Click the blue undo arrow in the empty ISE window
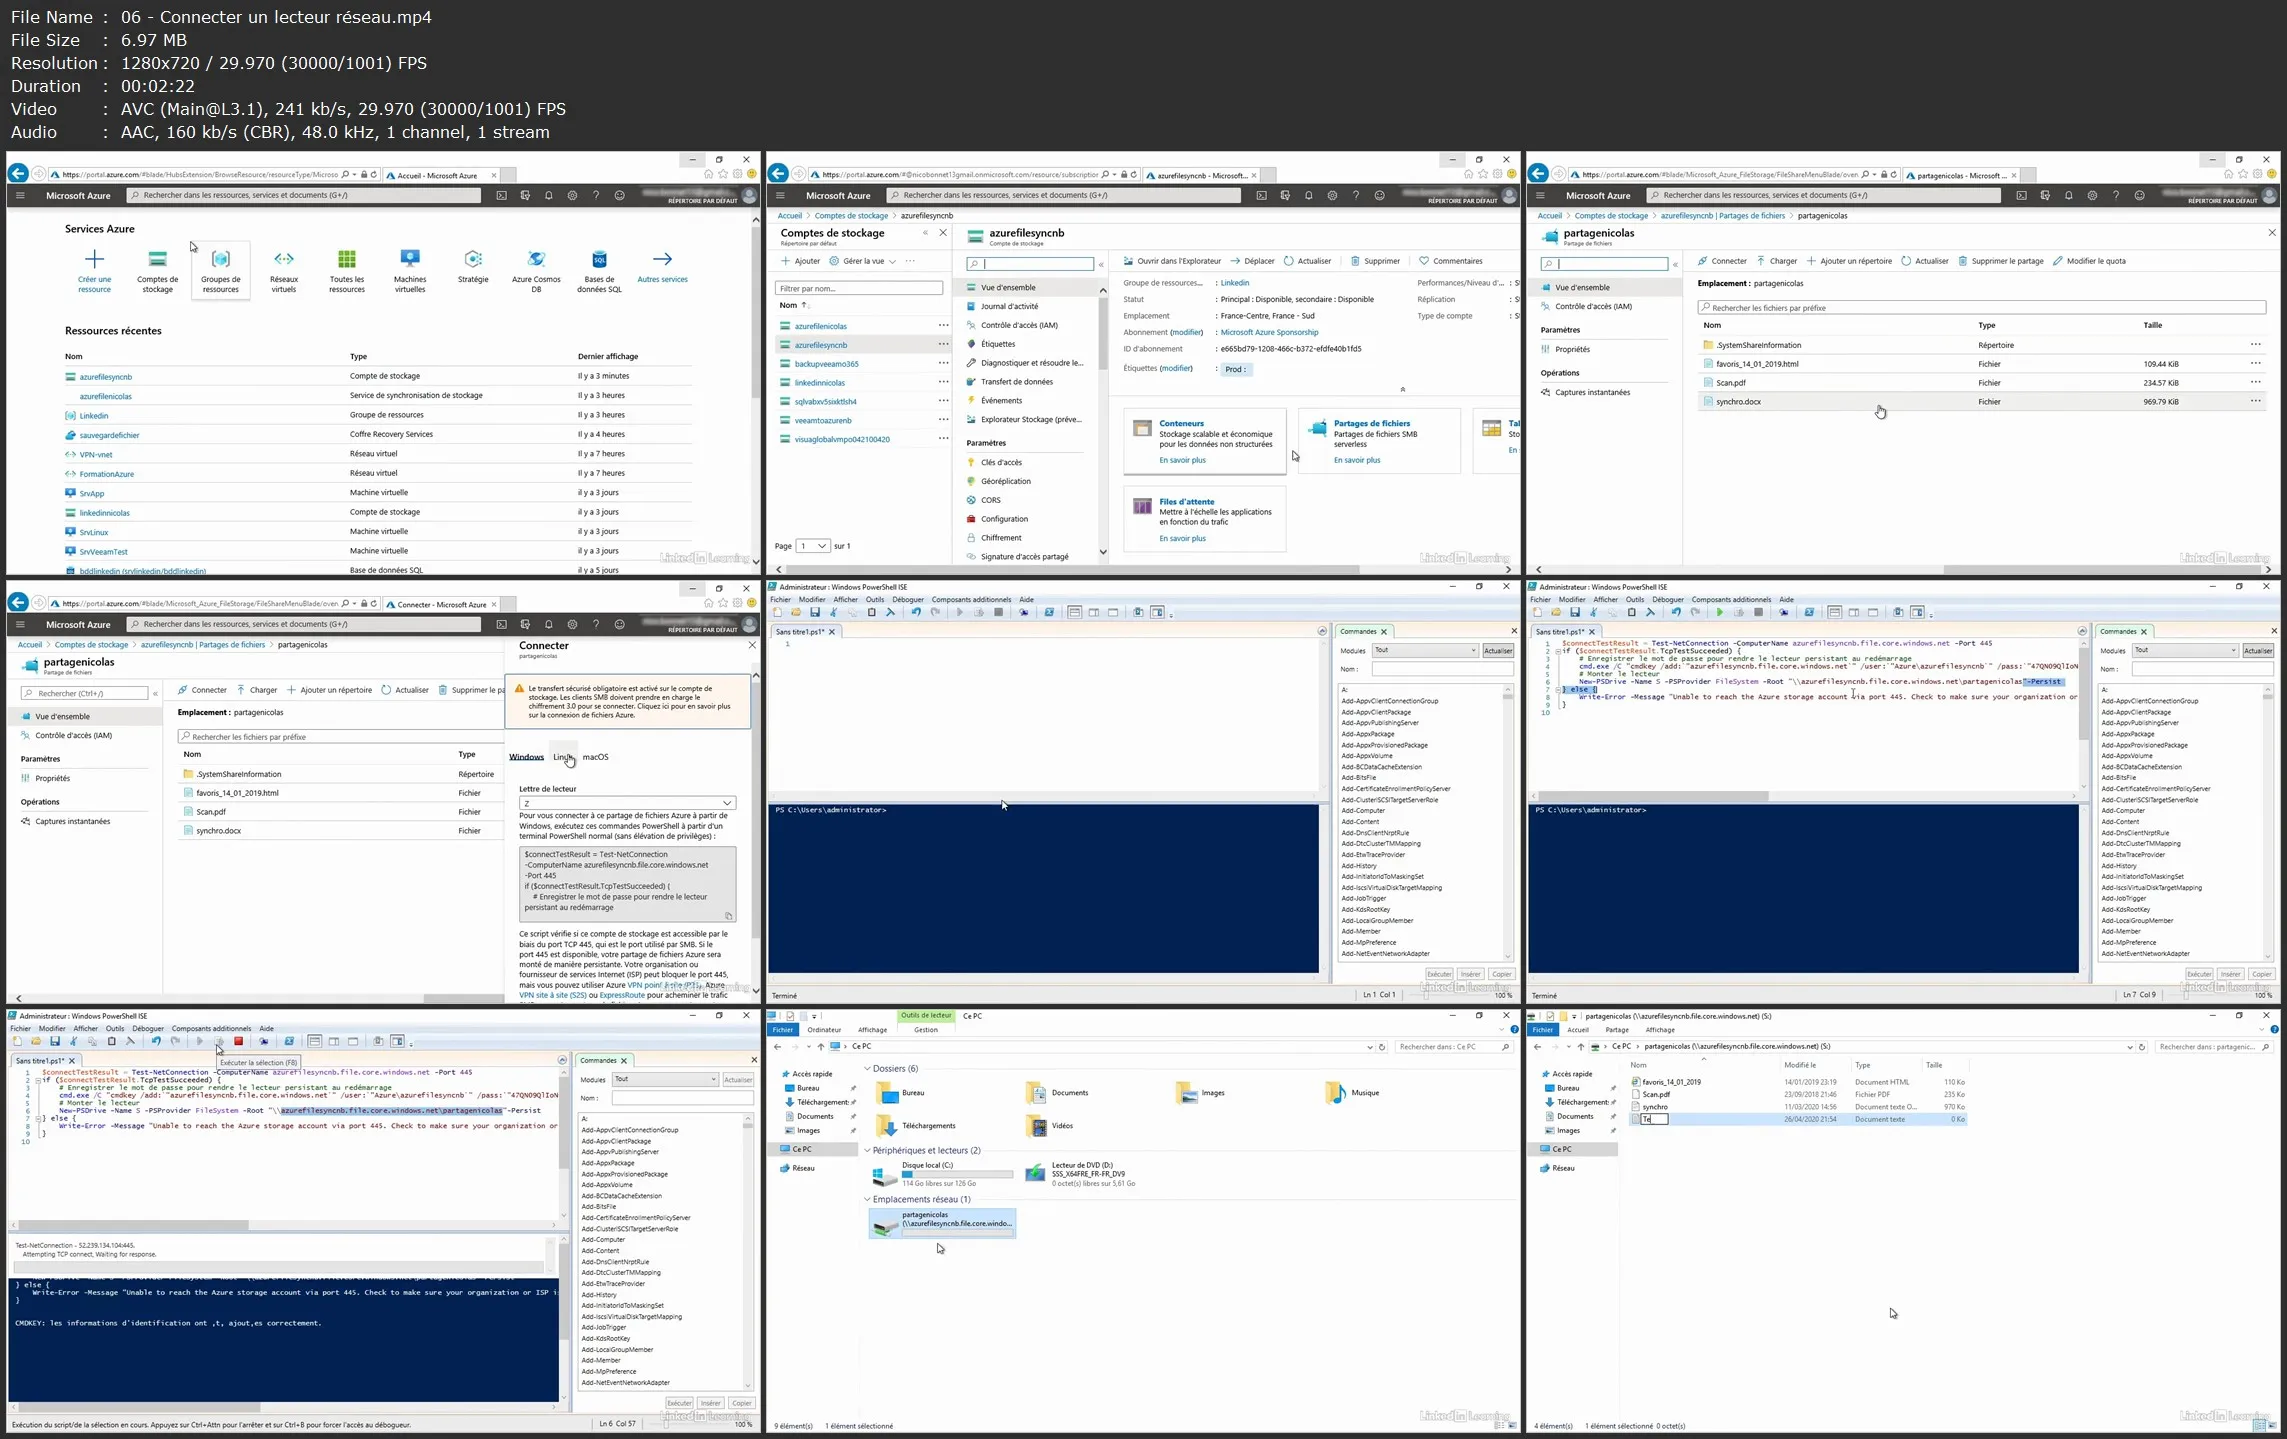This screenshot has width=2287, height=1439. point(915,612)
